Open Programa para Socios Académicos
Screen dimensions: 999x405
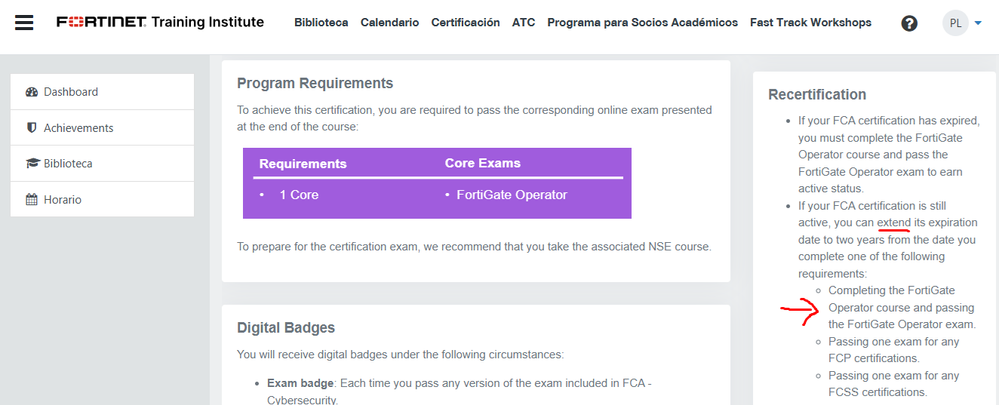point(642,23)
